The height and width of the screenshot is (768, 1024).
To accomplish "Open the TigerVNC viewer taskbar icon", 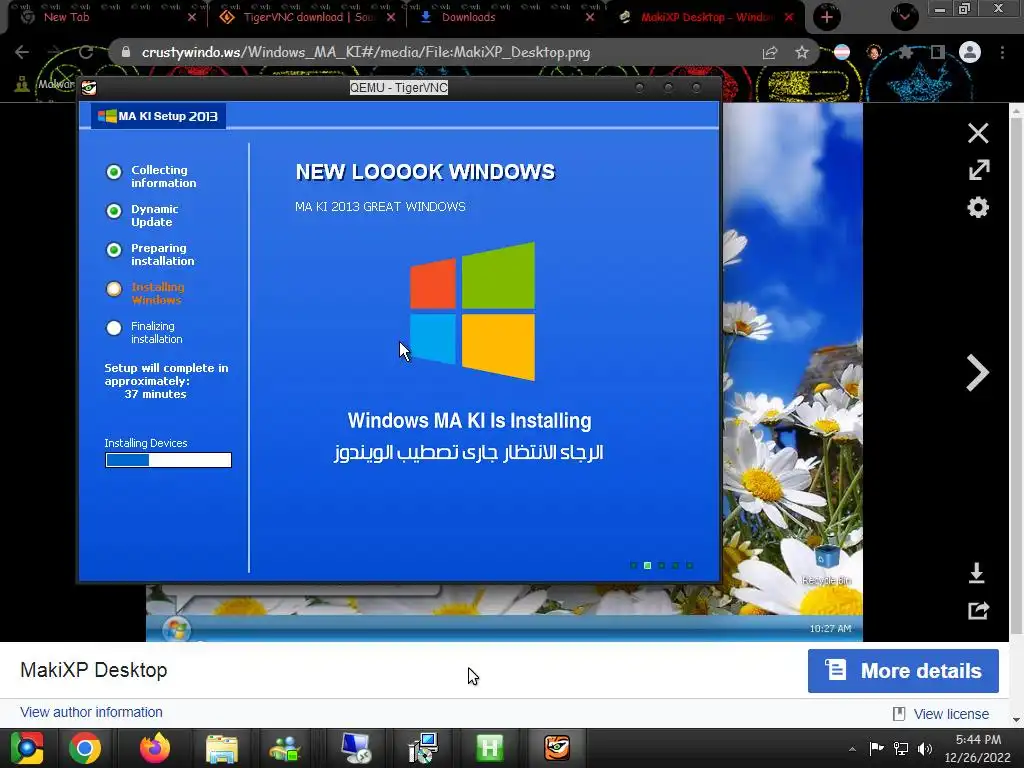I will [557, 748].
